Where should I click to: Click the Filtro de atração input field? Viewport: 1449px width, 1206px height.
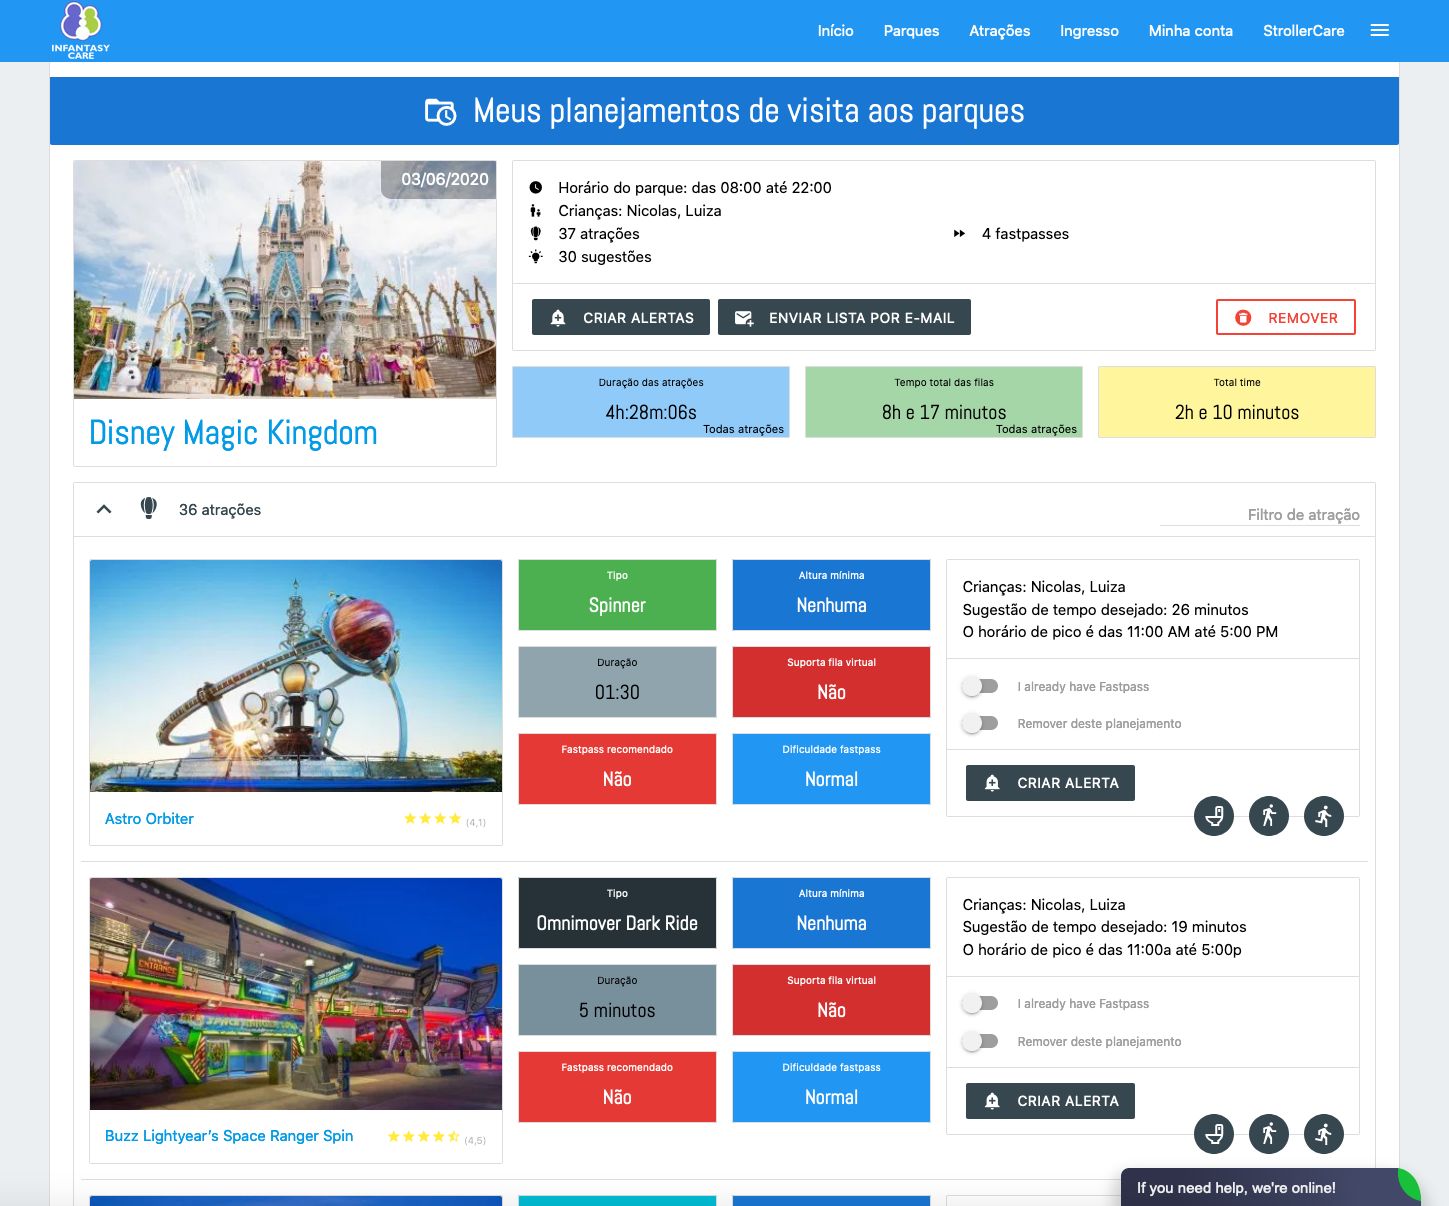click(1260, 515)
